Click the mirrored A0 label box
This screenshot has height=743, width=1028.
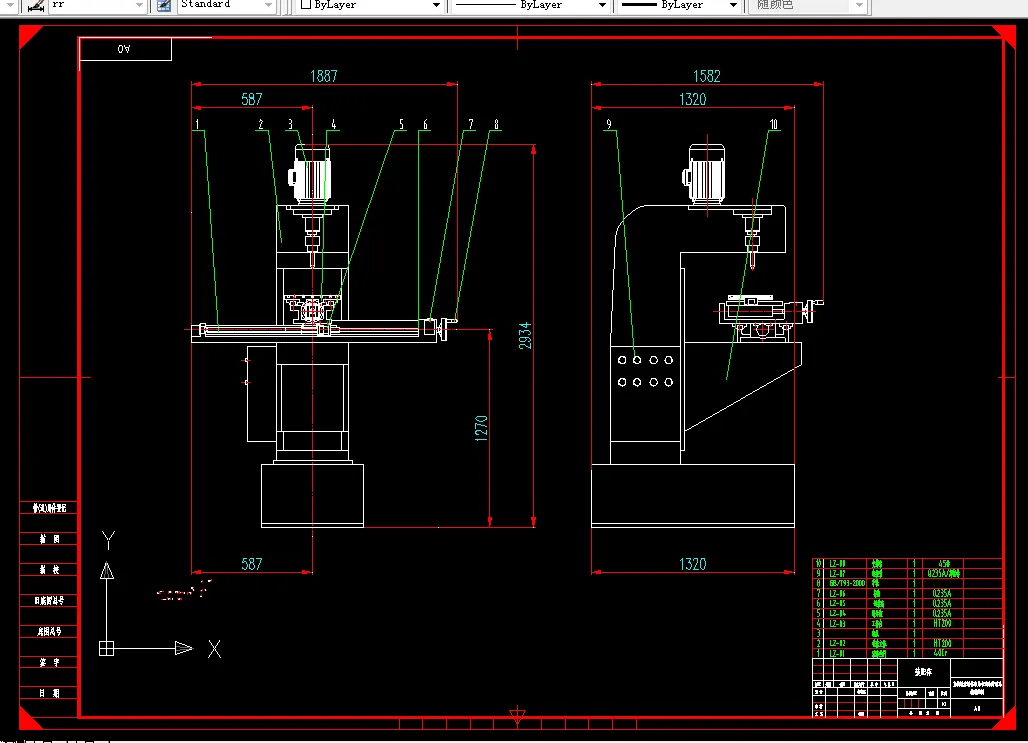[125, 49]
